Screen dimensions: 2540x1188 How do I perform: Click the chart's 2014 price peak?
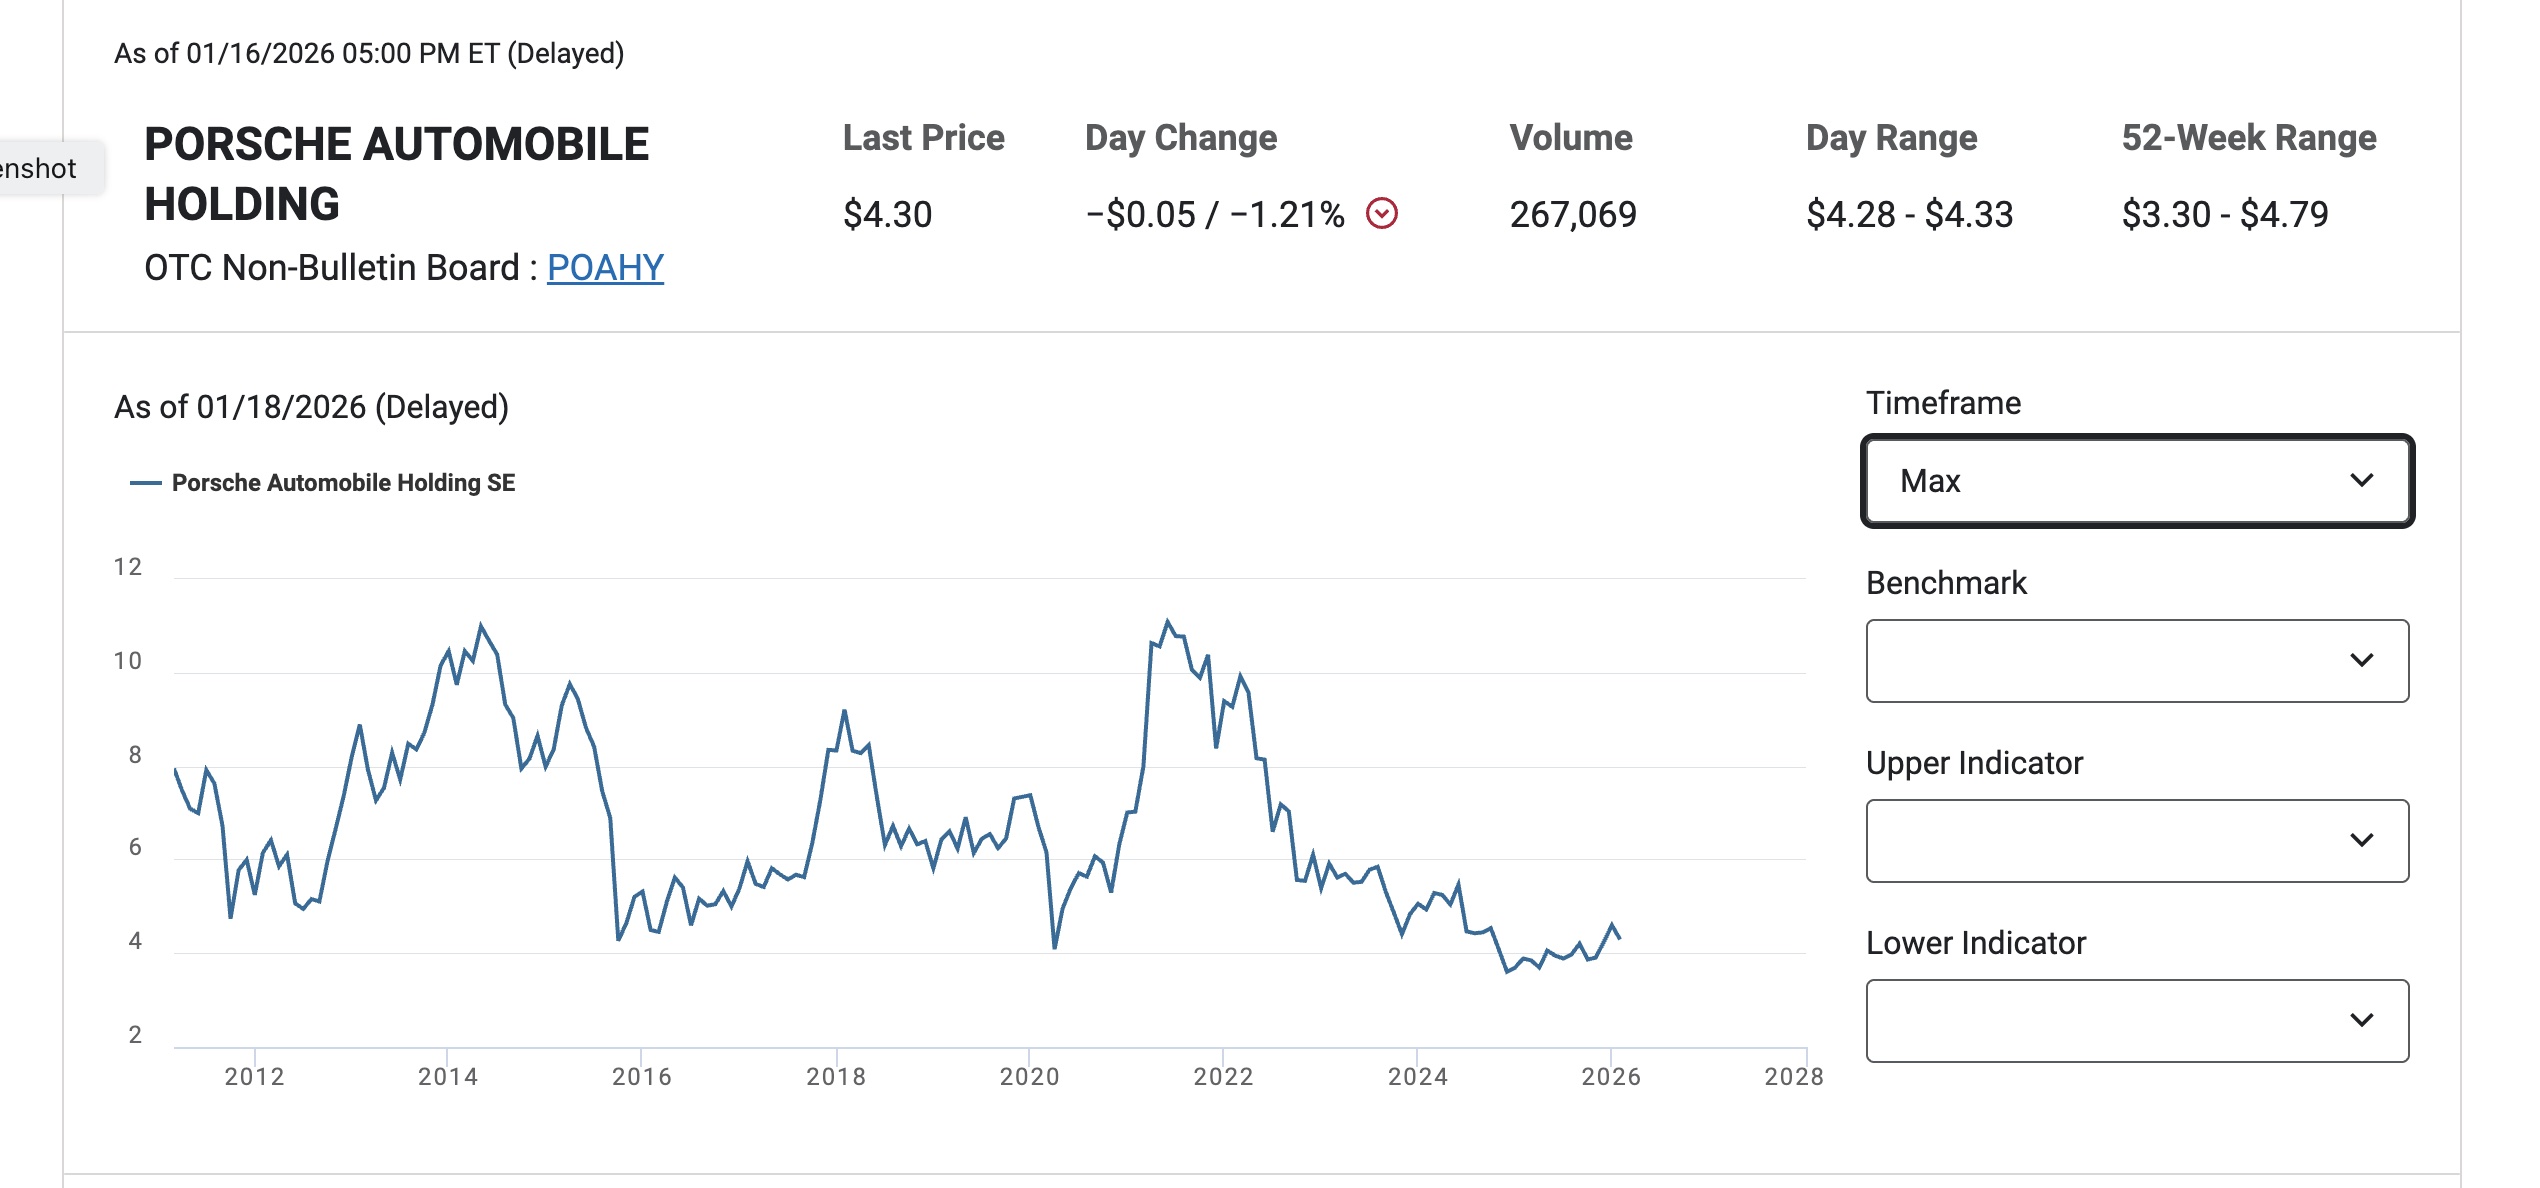(481, 626)
